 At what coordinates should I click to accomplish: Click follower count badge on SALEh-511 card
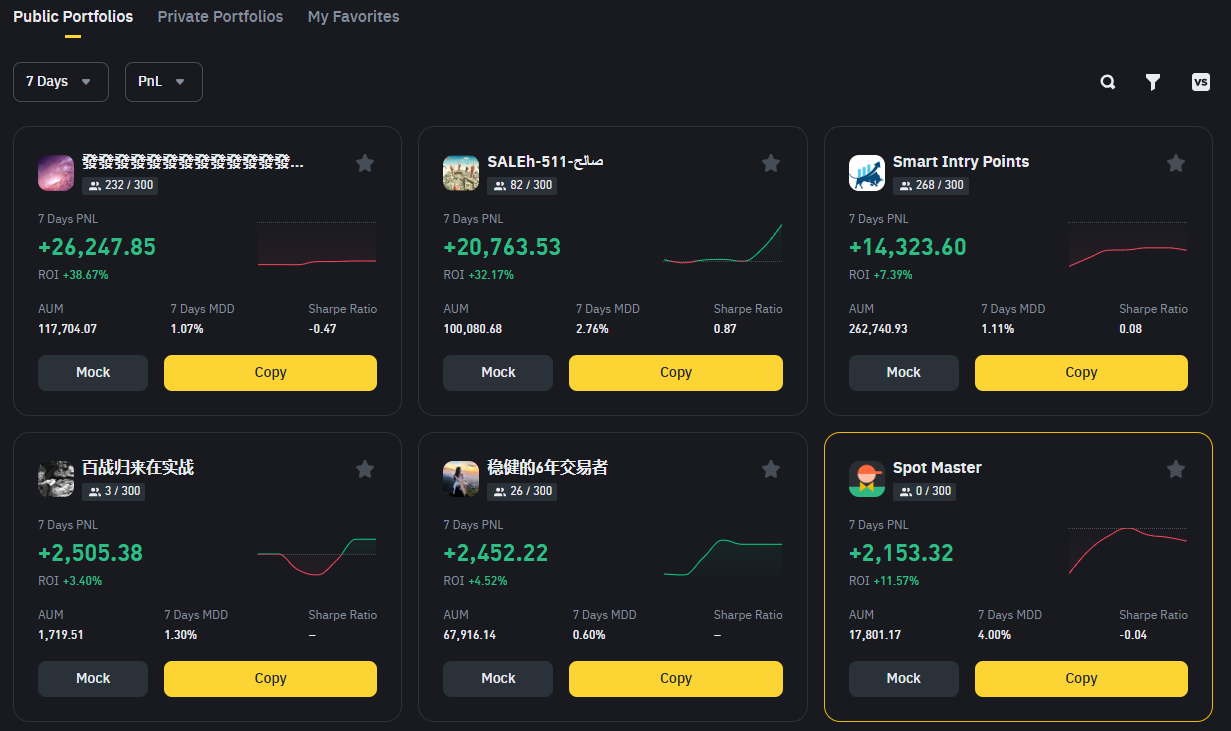click(520, 185)
